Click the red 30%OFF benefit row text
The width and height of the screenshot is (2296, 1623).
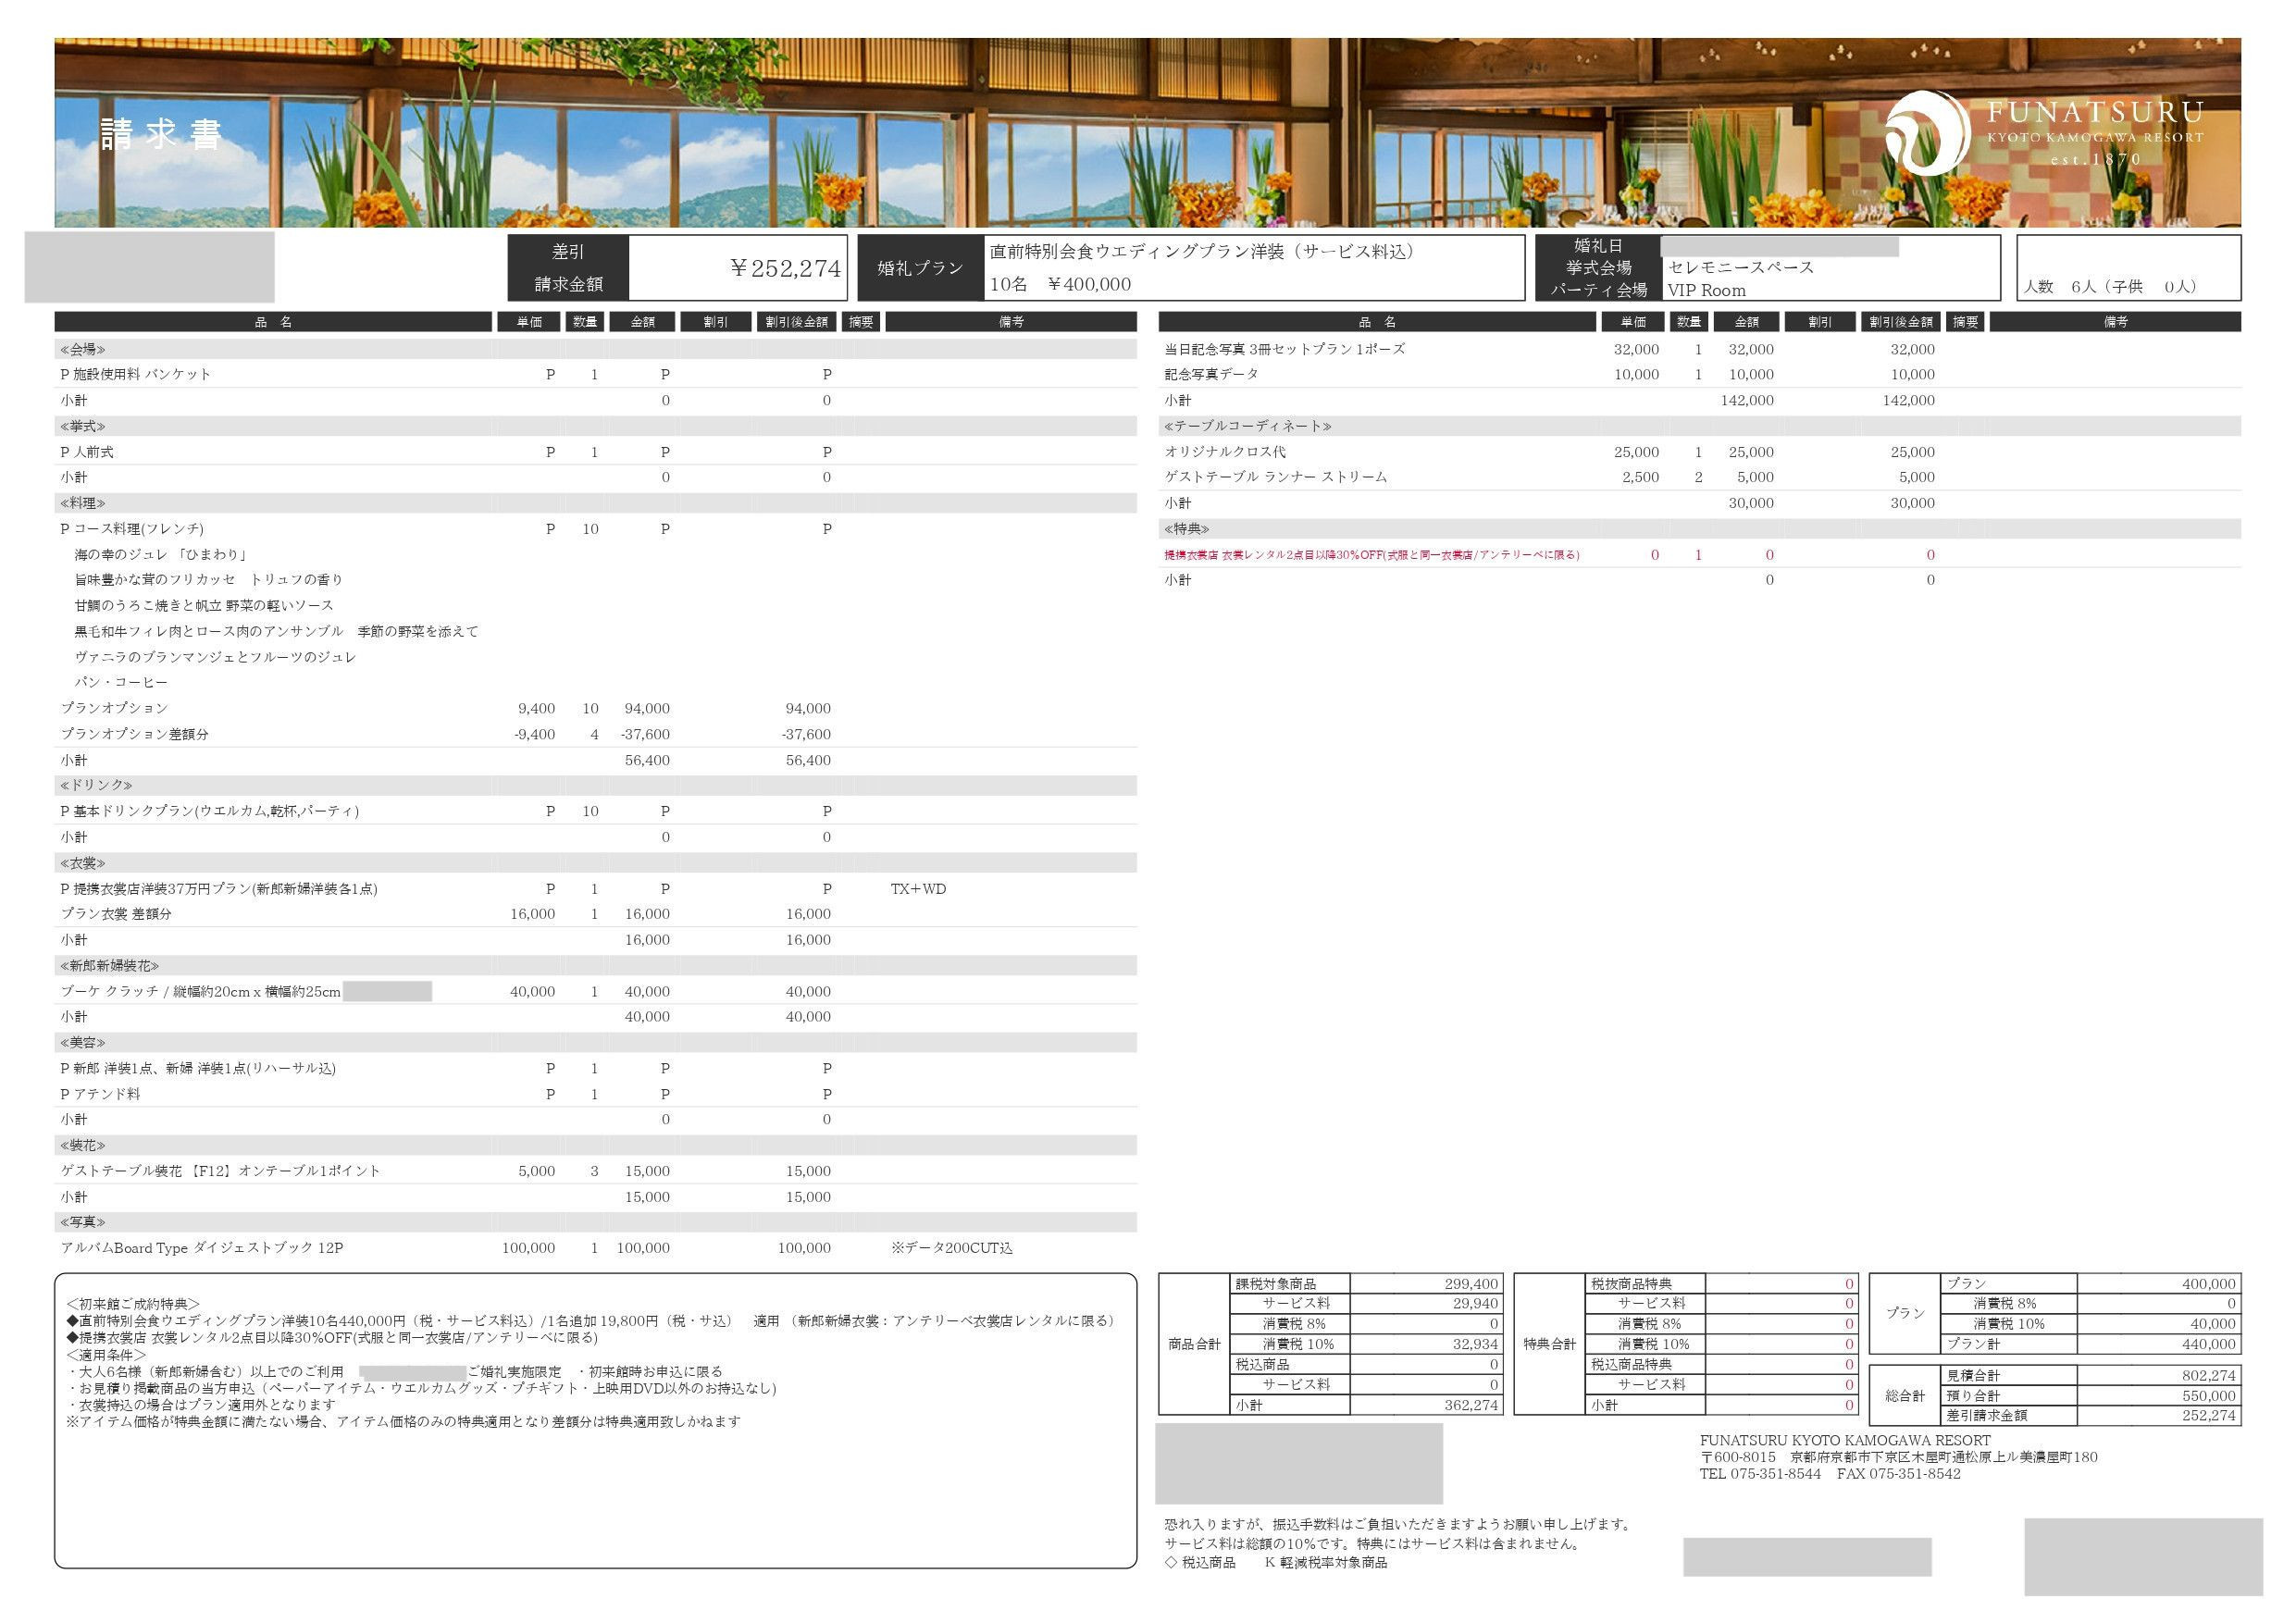tap(1372, 555)
